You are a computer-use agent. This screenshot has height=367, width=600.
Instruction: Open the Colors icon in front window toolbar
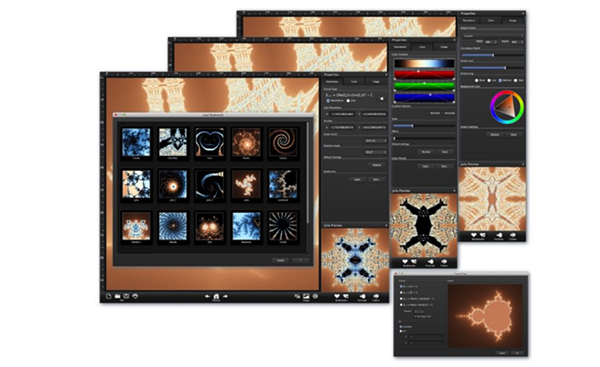pyautogui.click(x=376, y=296)
